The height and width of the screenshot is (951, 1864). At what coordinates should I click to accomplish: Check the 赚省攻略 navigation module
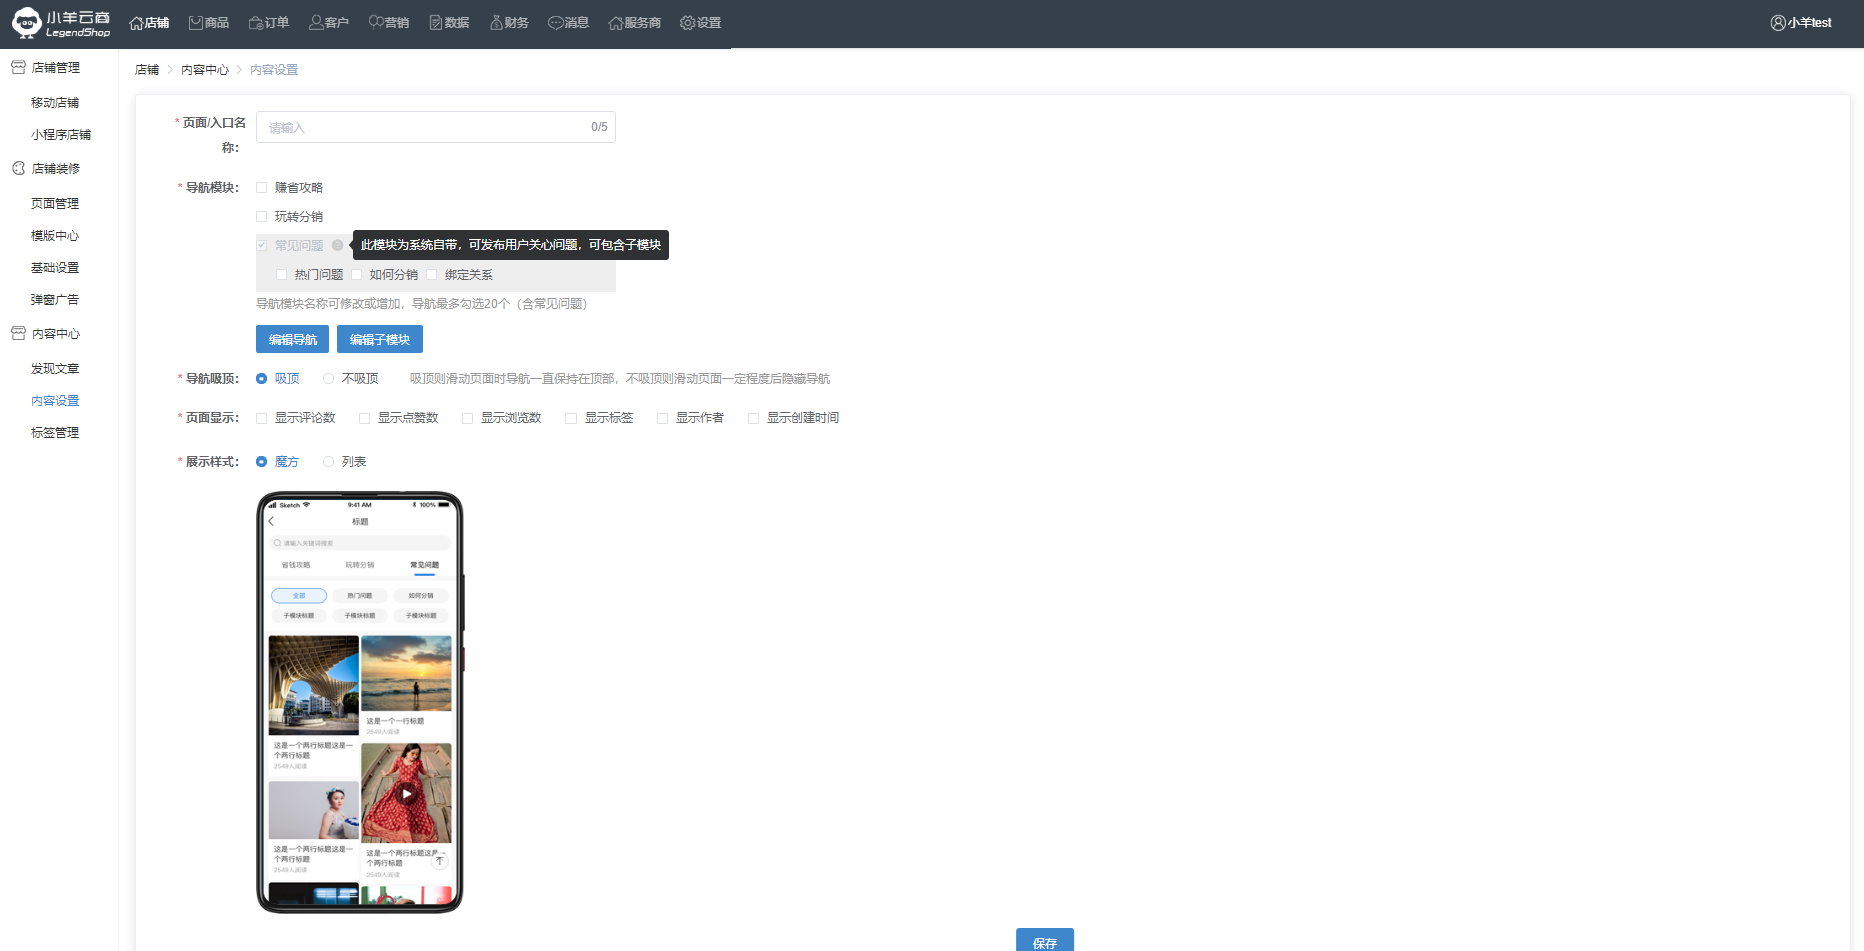[262, 188]
